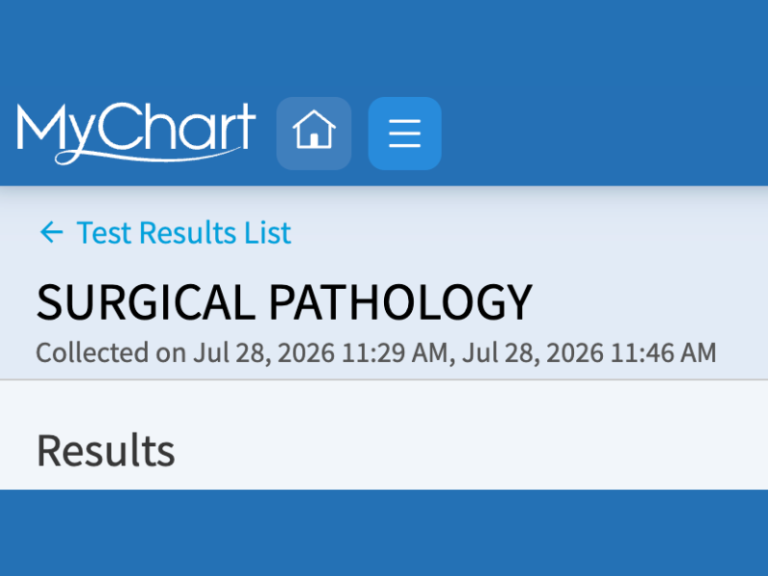Screen dimensions: 768x576
Task: Click the first 'Jul 28, 2026' date text
Action: click(264, 353)
